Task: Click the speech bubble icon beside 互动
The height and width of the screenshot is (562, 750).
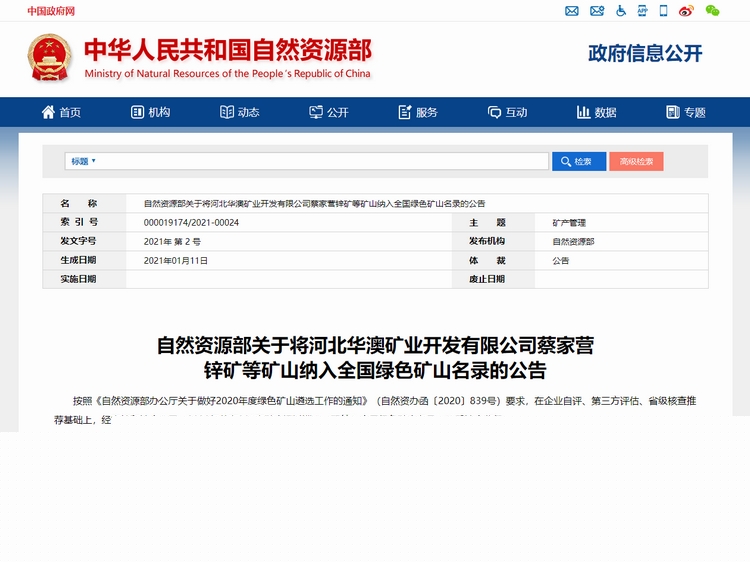Action: click(494, 112)
